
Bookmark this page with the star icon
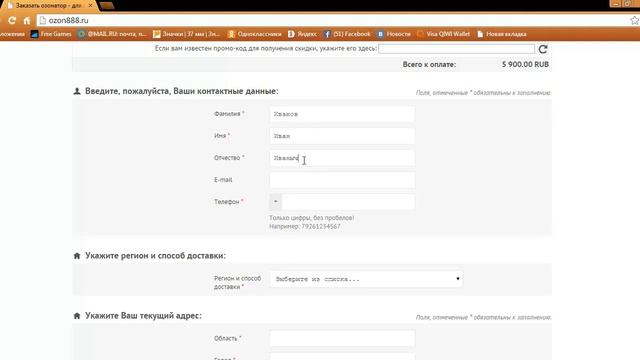(634, 20)
